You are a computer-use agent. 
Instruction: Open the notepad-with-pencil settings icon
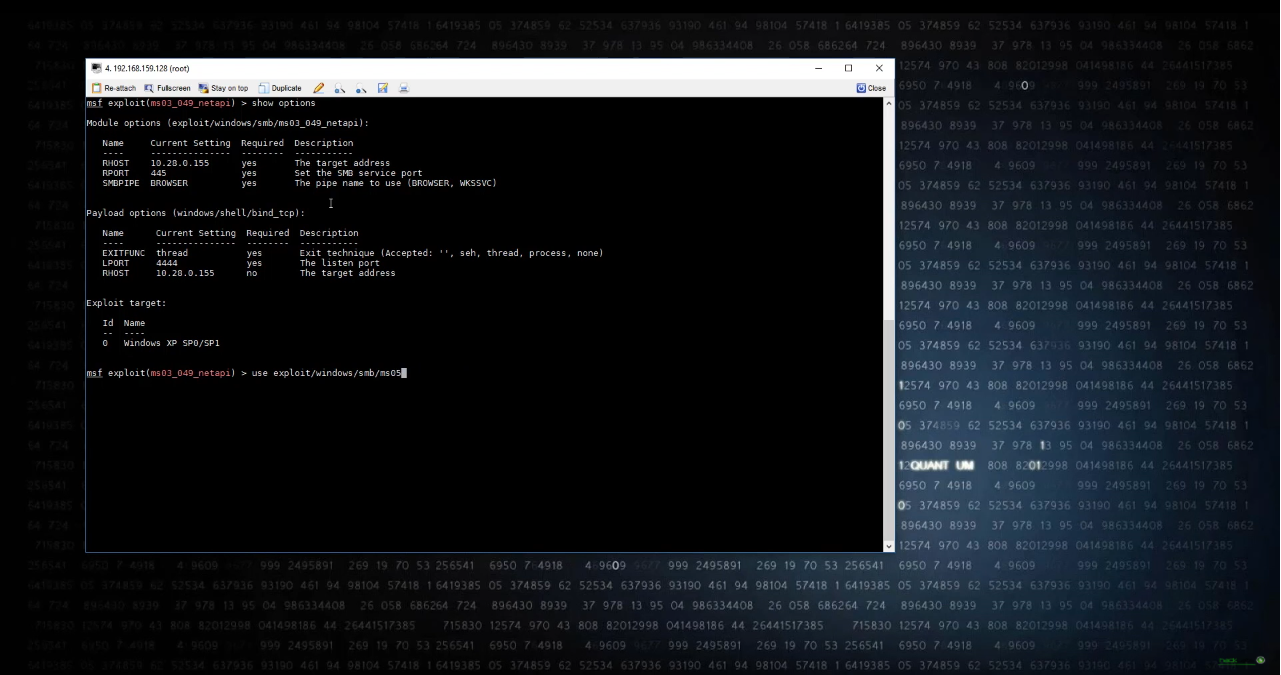point(383,88)
